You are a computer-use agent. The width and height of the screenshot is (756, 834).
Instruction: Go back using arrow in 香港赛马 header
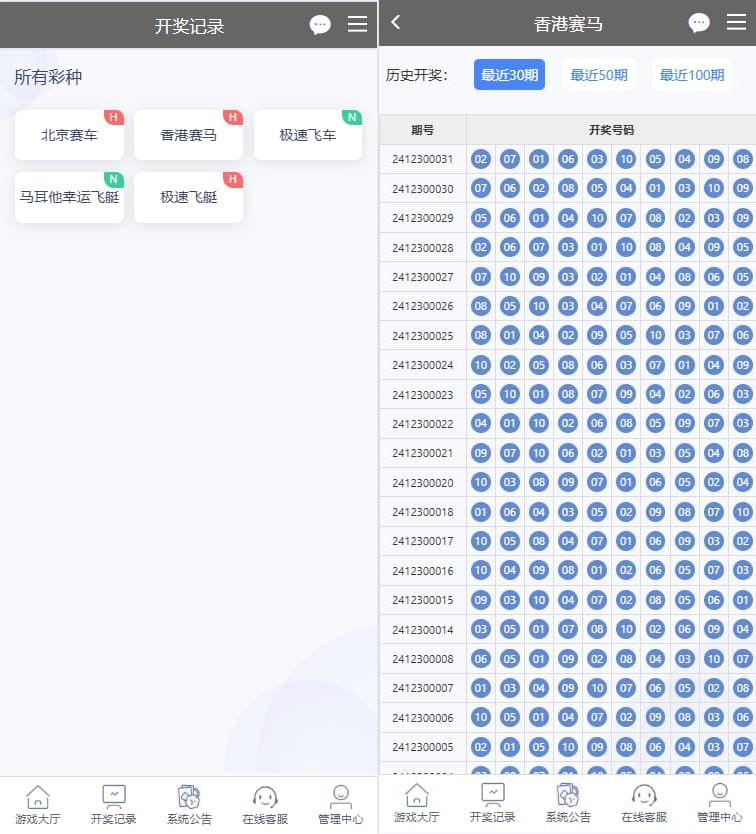click(x=396, y=23)
